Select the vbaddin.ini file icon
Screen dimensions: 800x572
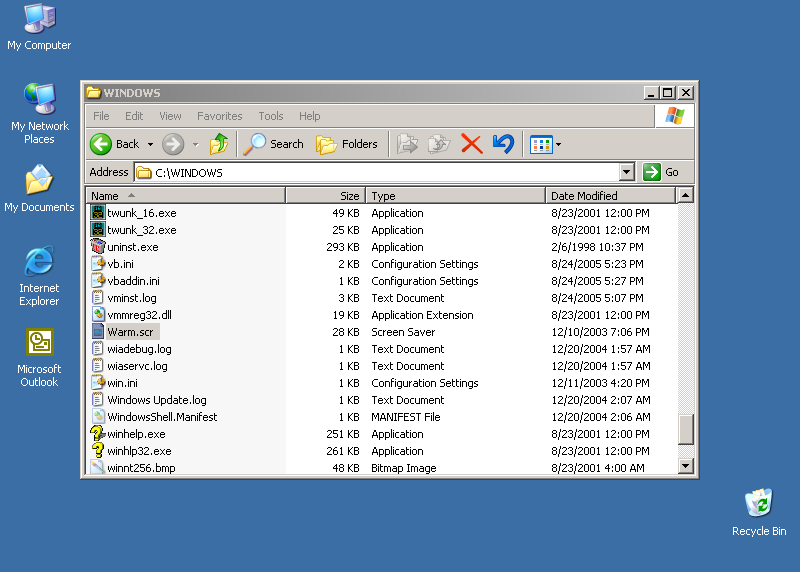click(x=97, y=281)
